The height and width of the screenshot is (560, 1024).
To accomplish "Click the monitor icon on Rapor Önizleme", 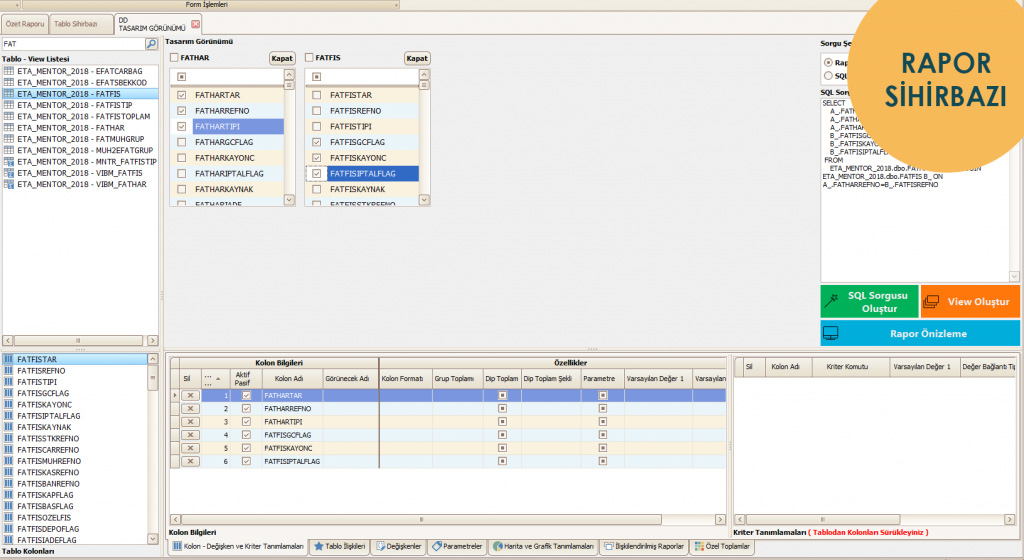I will click(831, 334).
